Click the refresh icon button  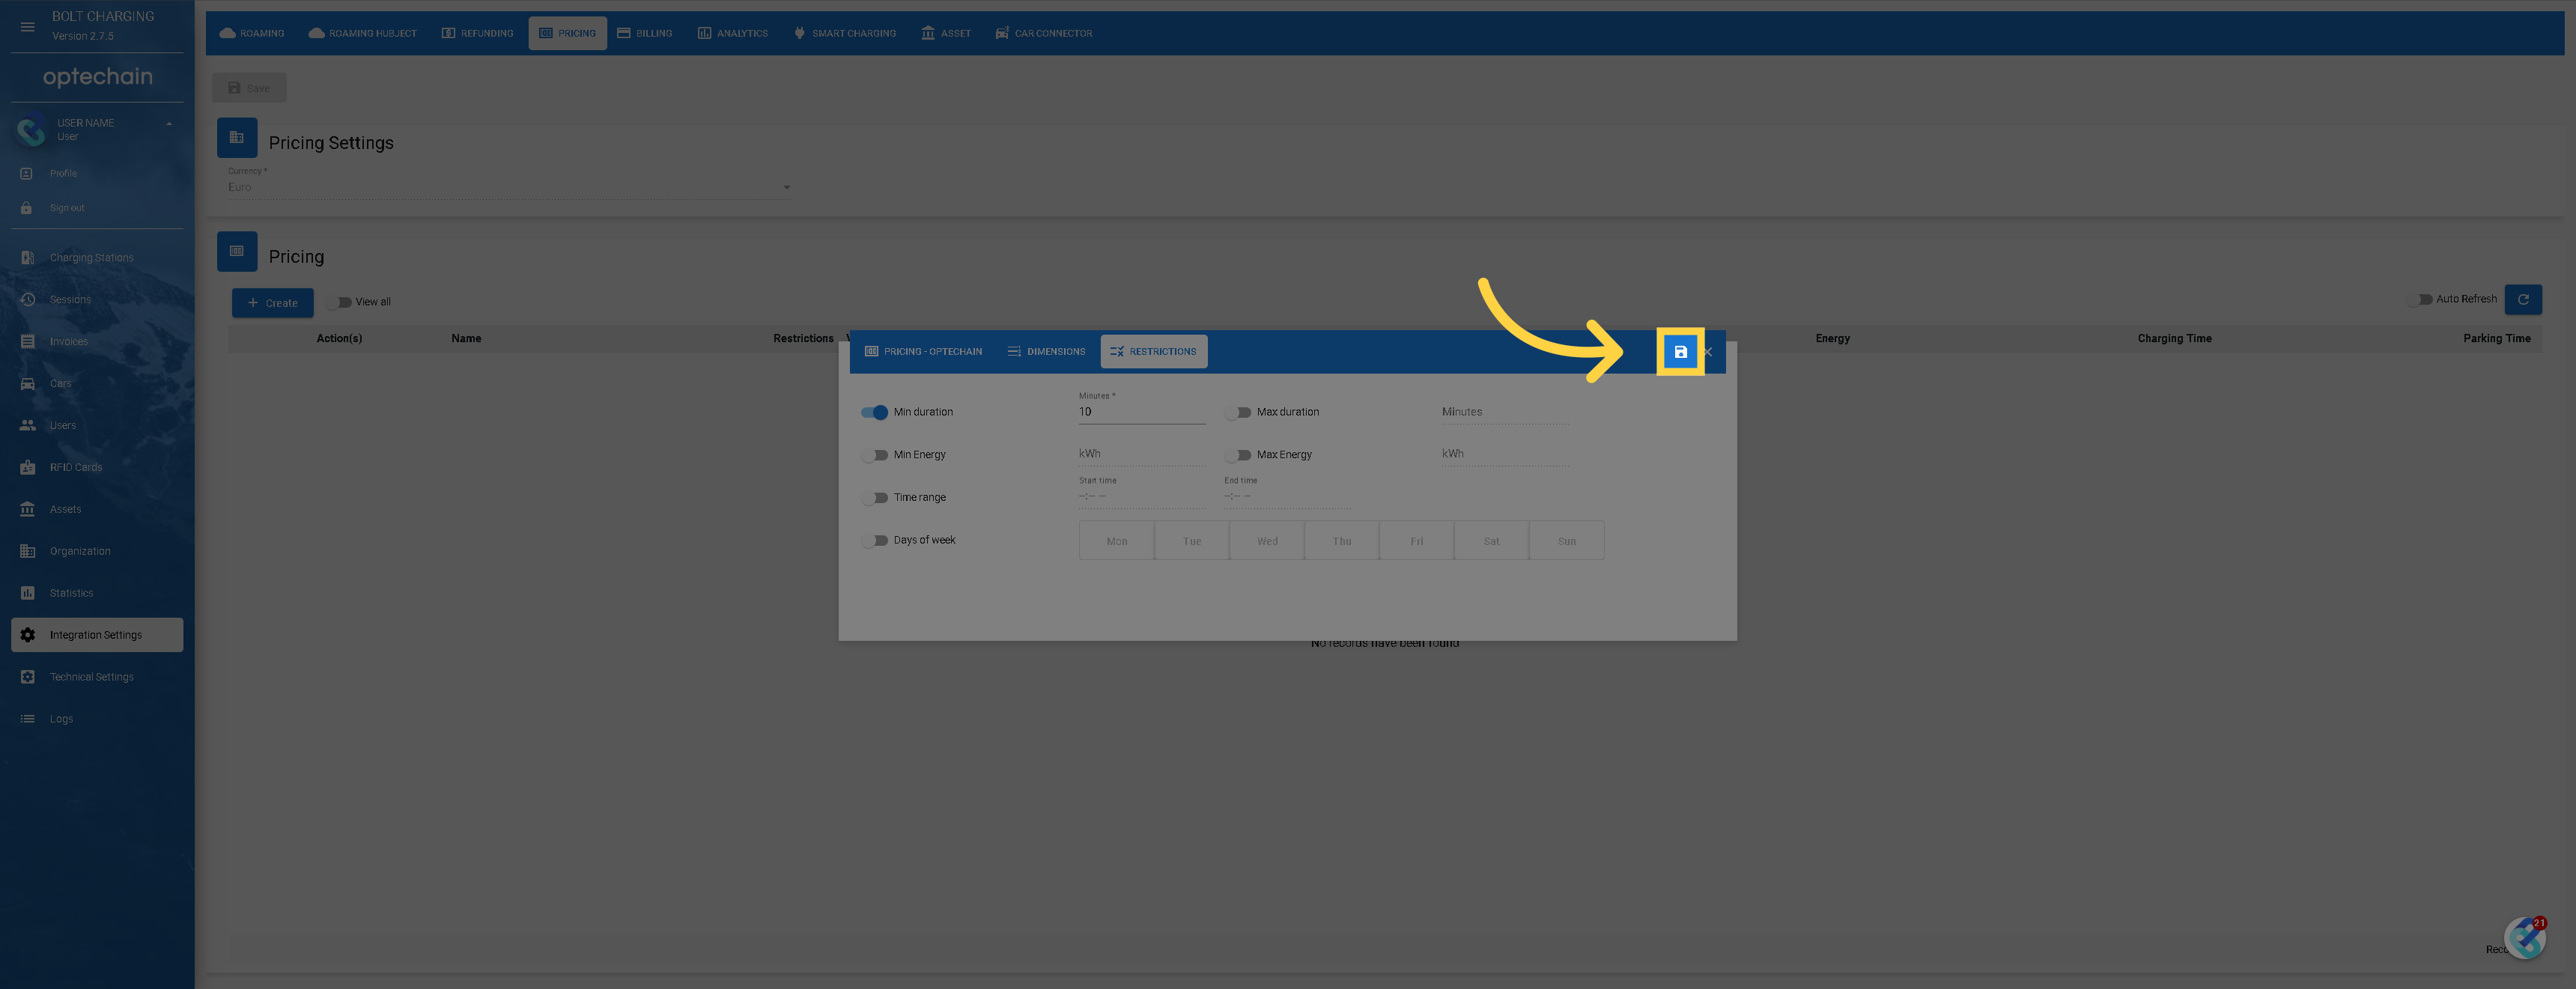point(2522,299)
